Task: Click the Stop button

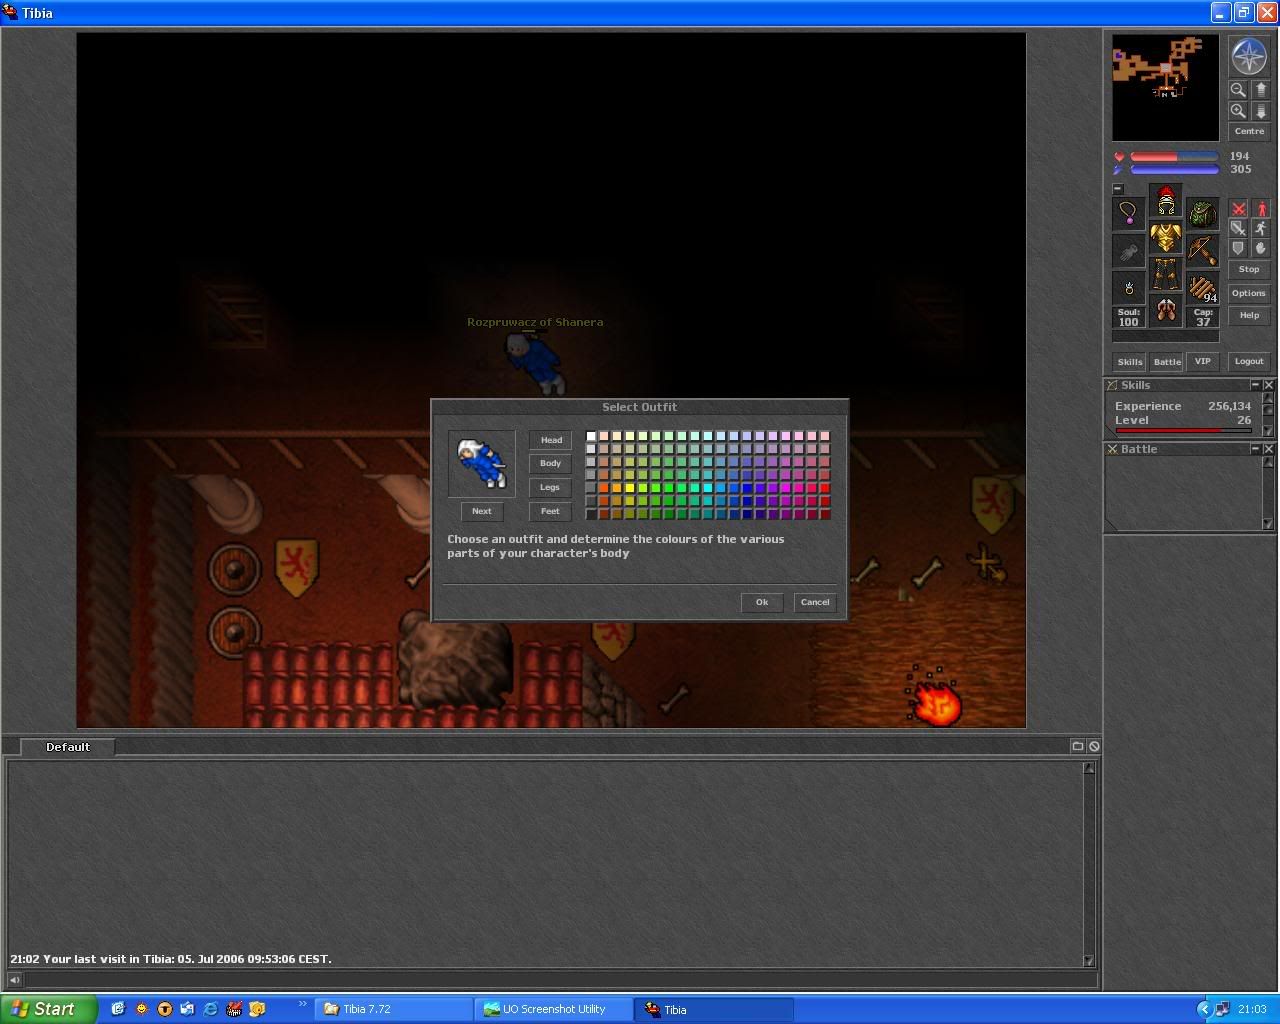Action: pyautogui.click(x=1249, y=270)
